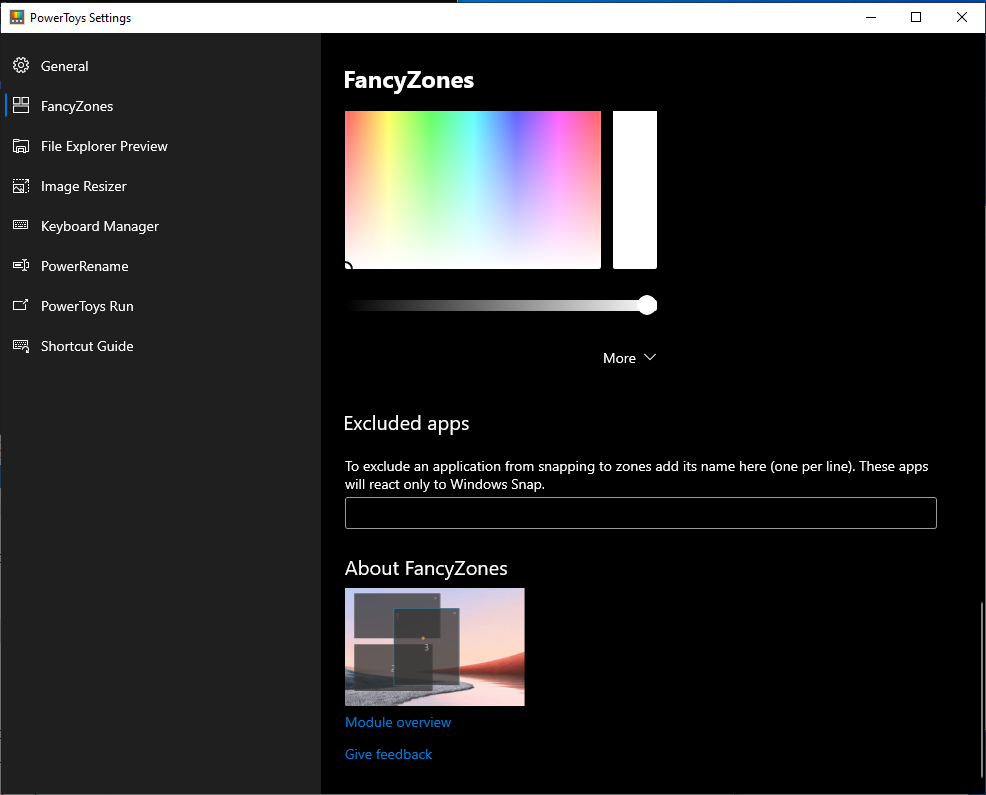Image resolution: width=986 pixels, height=795 pixels.
Task: Click the color picker circle handle
Action: (348, 265)
